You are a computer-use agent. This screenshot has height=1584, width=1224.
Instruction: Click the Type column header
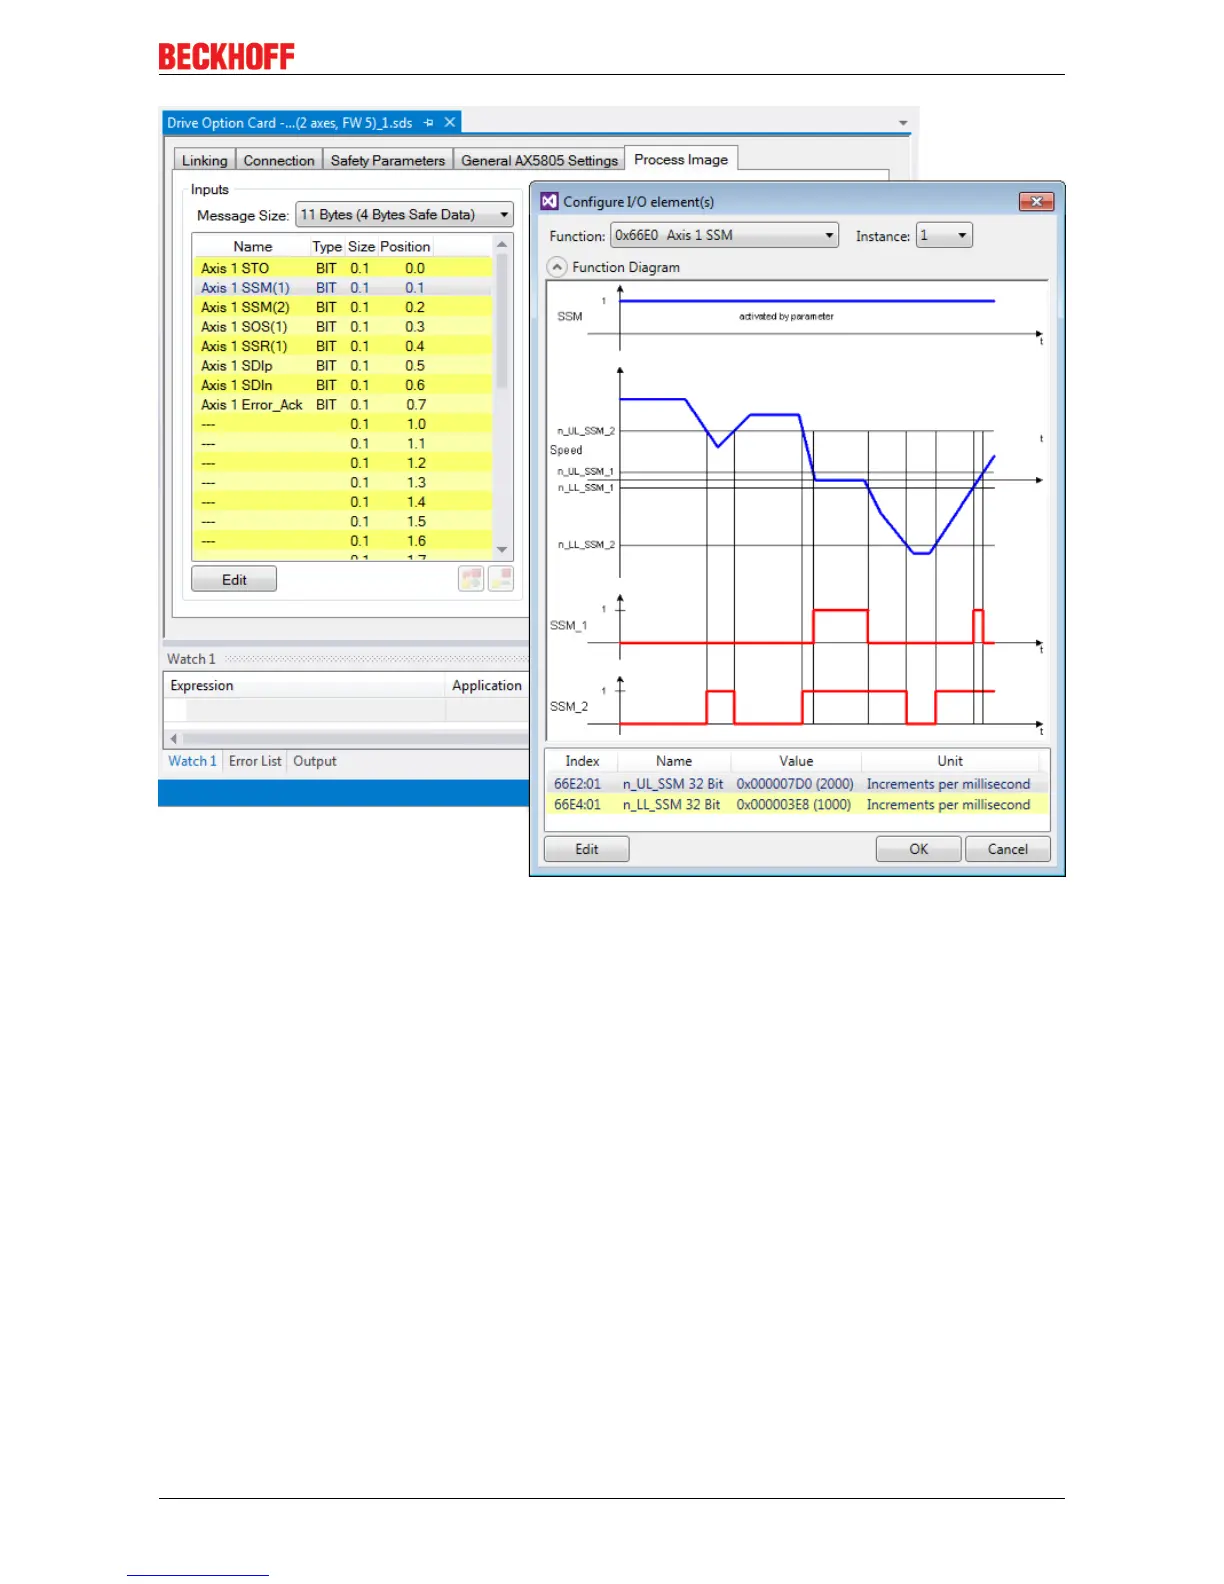(x=327, y=246)
